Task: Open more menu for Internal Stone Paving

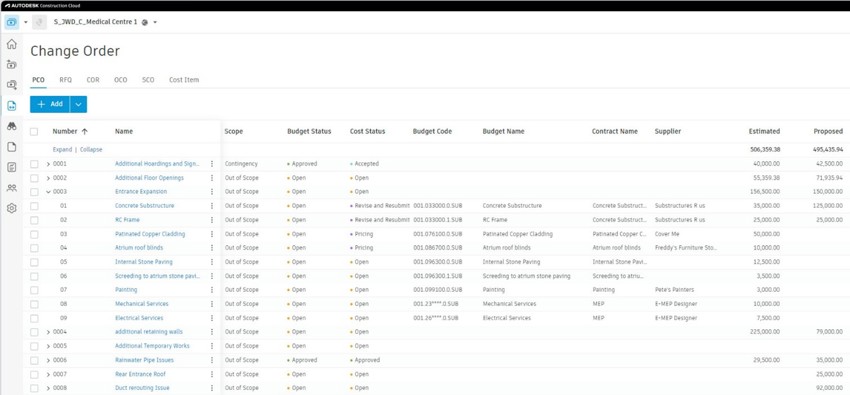Action: point(212,262)
